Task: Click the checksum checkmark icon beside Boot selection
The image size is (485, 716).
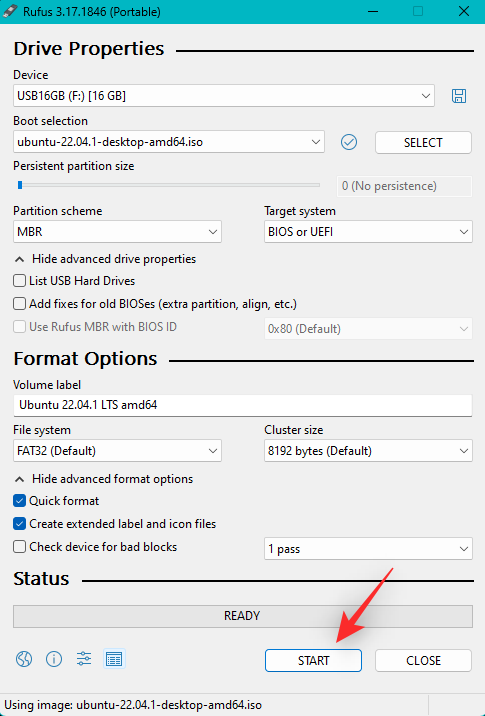Action: point(349,142)
